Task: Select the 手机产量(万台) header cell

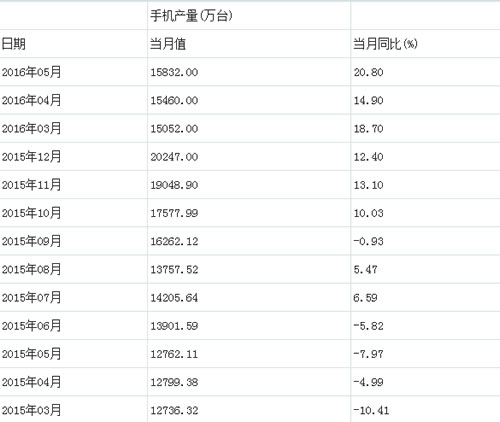Action: [x=191, y=15]
